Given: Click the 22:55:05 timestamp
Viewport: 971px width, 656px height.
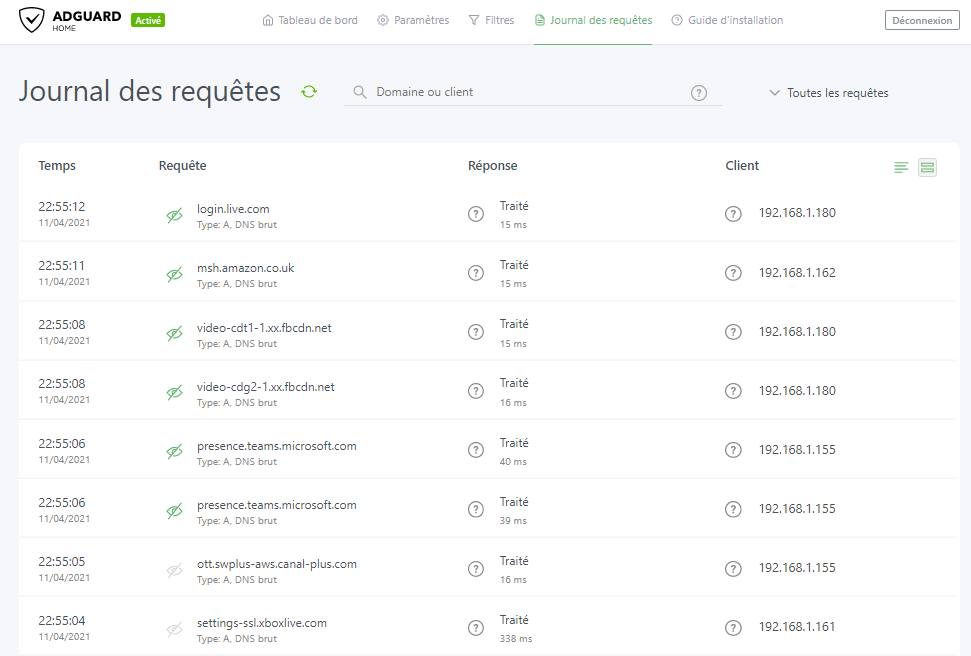Looking at the screenshot, I should click(62, 561).
